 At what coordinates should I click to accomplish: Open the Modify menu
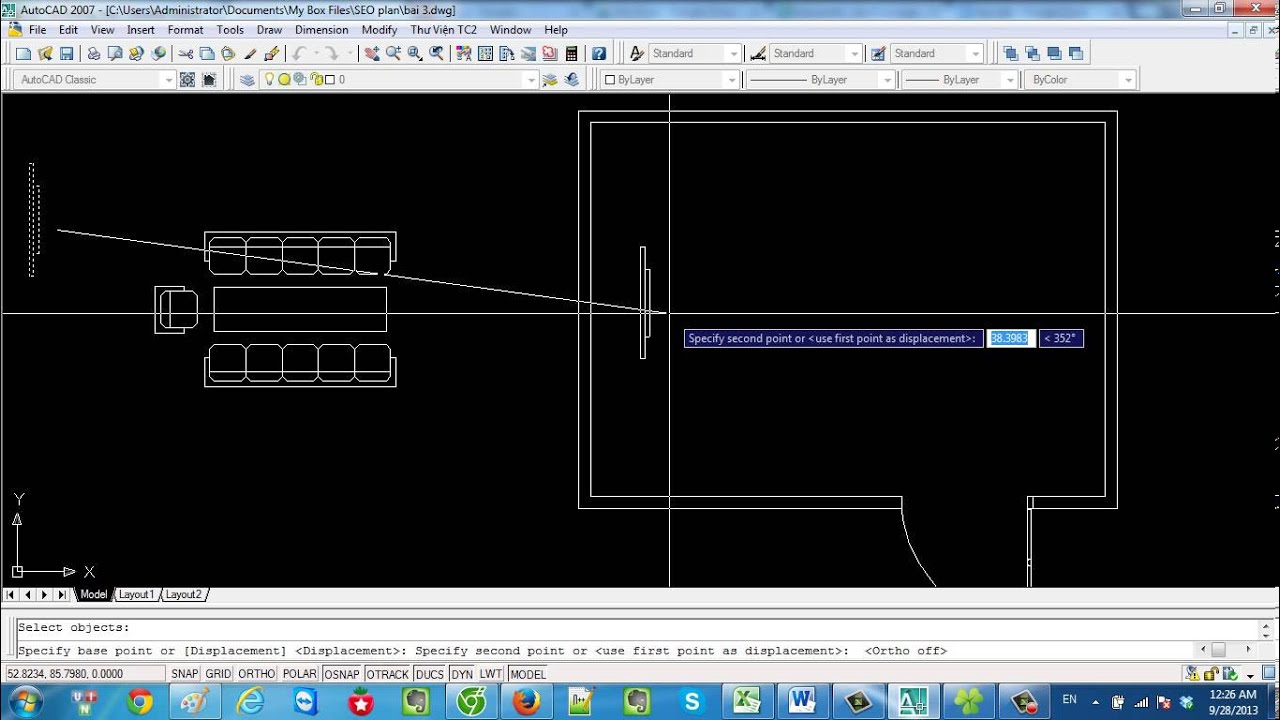point(379,30)
